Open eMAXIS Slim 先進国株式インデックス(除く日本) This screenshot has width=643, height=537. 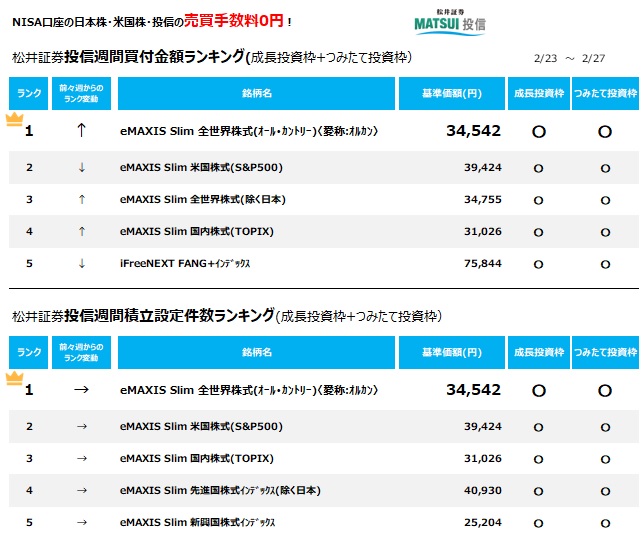(220, 490)
